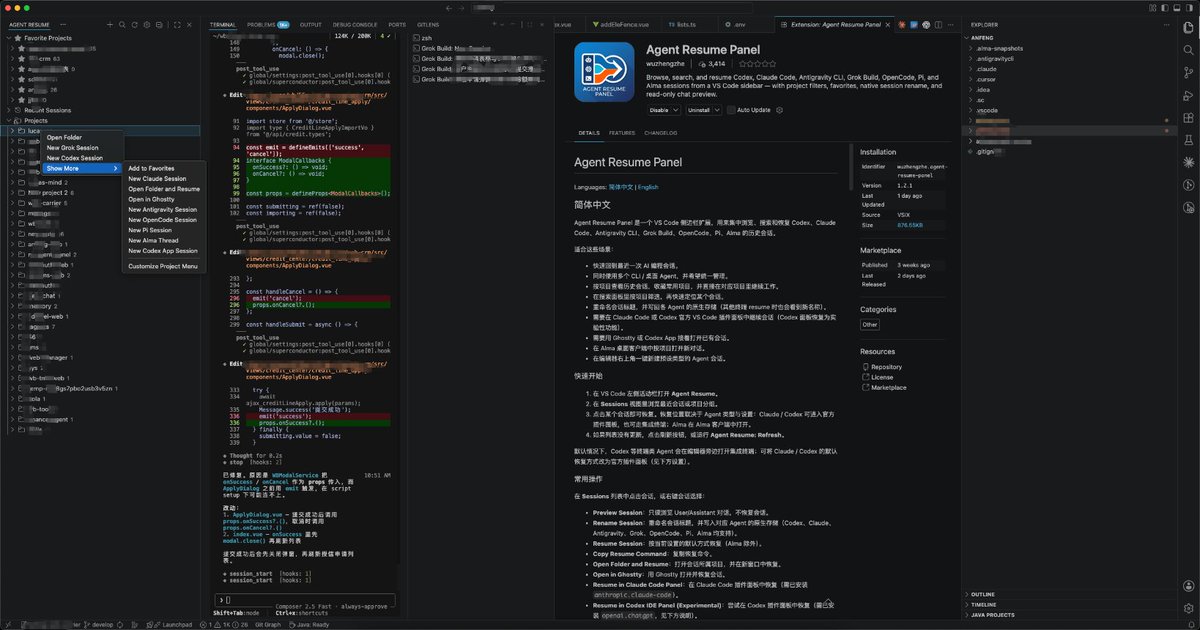The image size is (1200, 630).
Task: Select Add to Favorites in submenu
Action: [x=164, y=168]
